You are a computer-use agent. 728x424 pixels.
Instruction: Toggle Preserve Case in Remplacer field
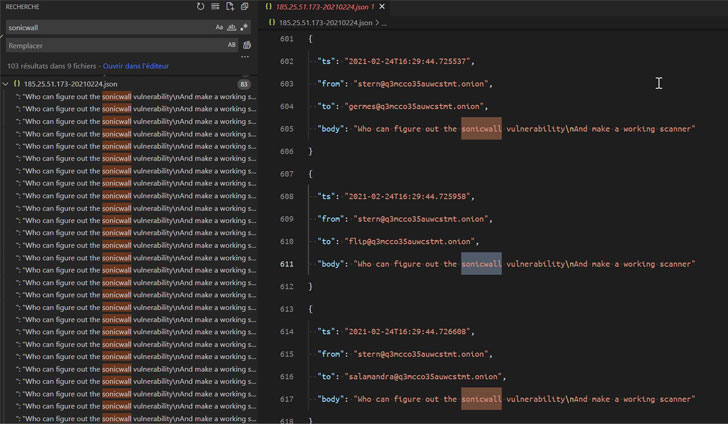click(232, 45)
